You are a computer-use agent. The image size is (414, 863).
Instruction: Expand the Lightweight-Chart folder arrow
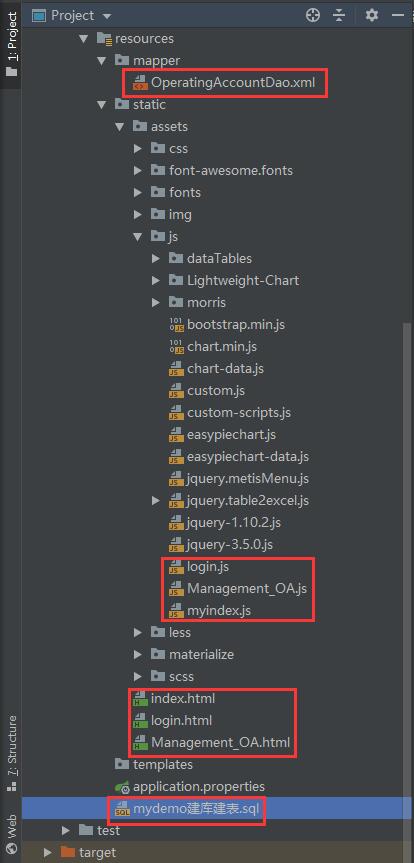(156, 281)
